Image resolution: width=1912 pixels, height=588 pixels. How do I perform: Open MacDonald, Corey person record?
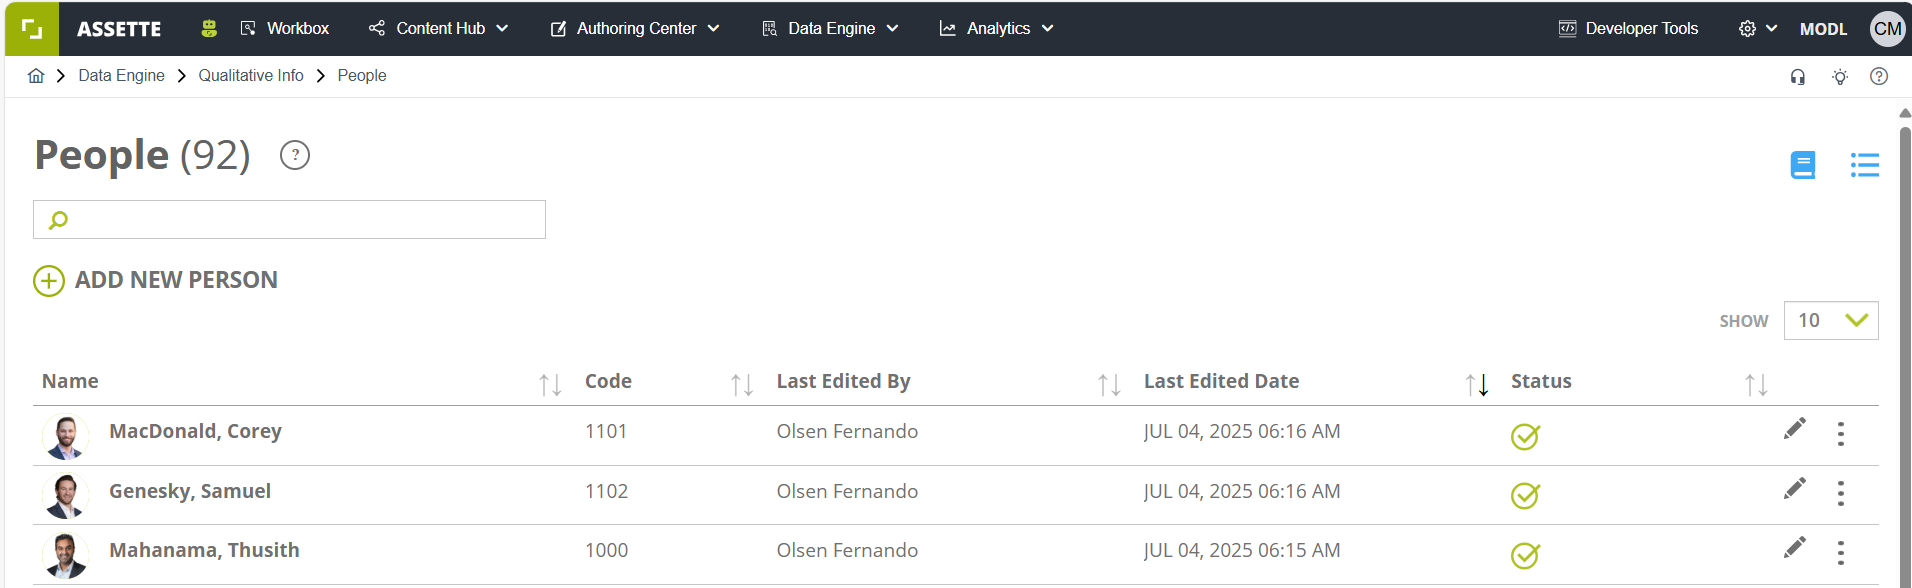pos(195,431)
